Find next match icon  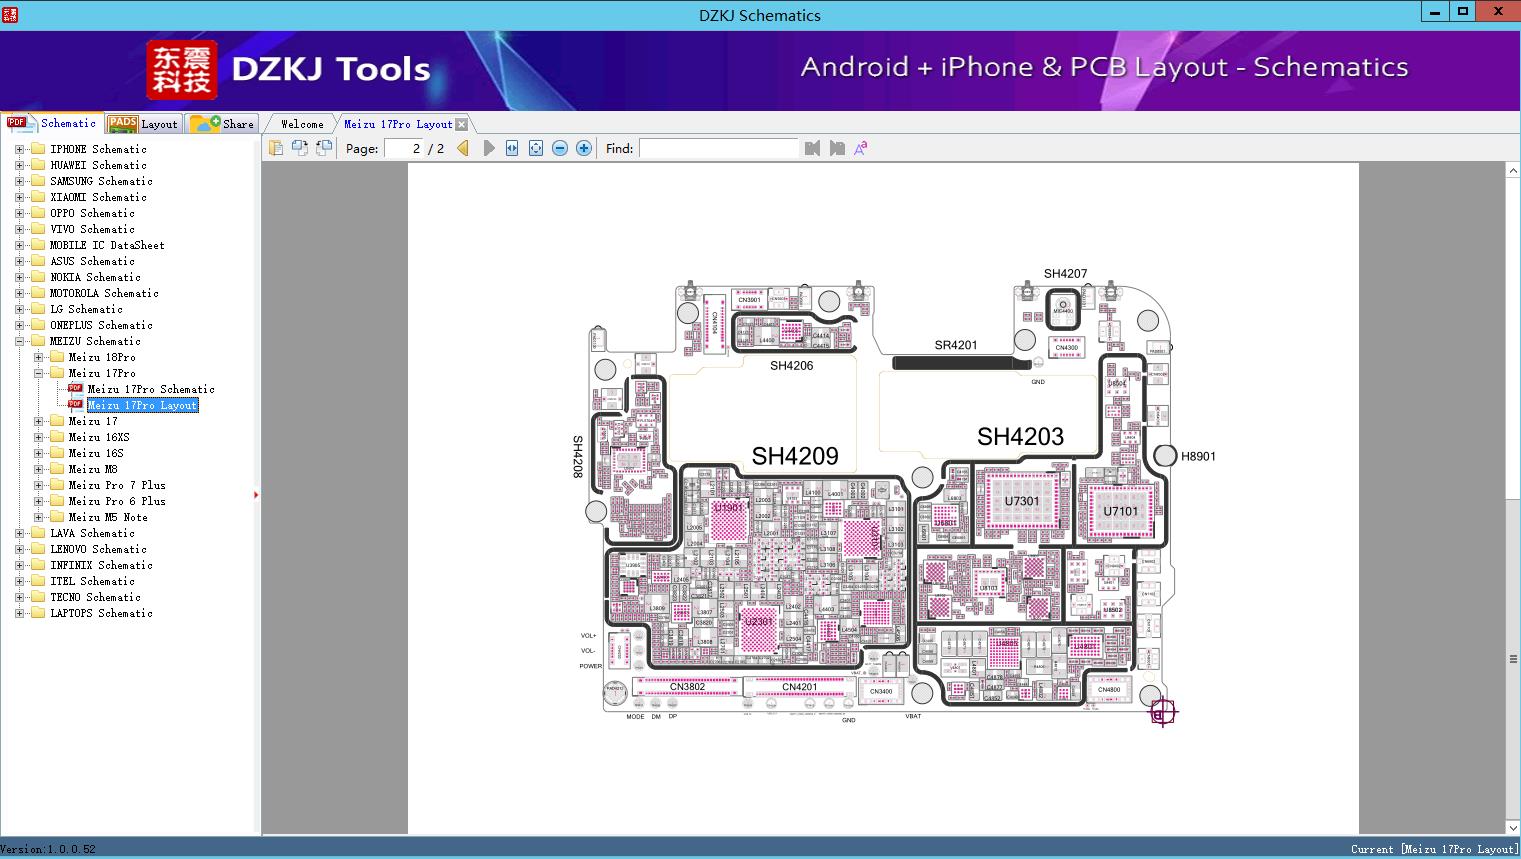837,148
